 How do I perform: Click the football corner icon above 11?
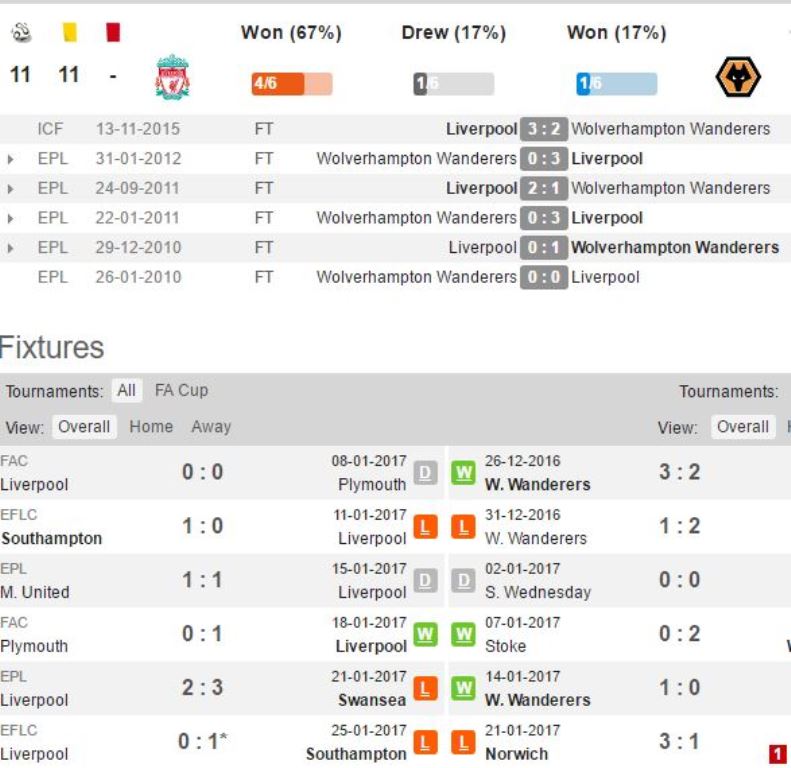click(21, 32)
